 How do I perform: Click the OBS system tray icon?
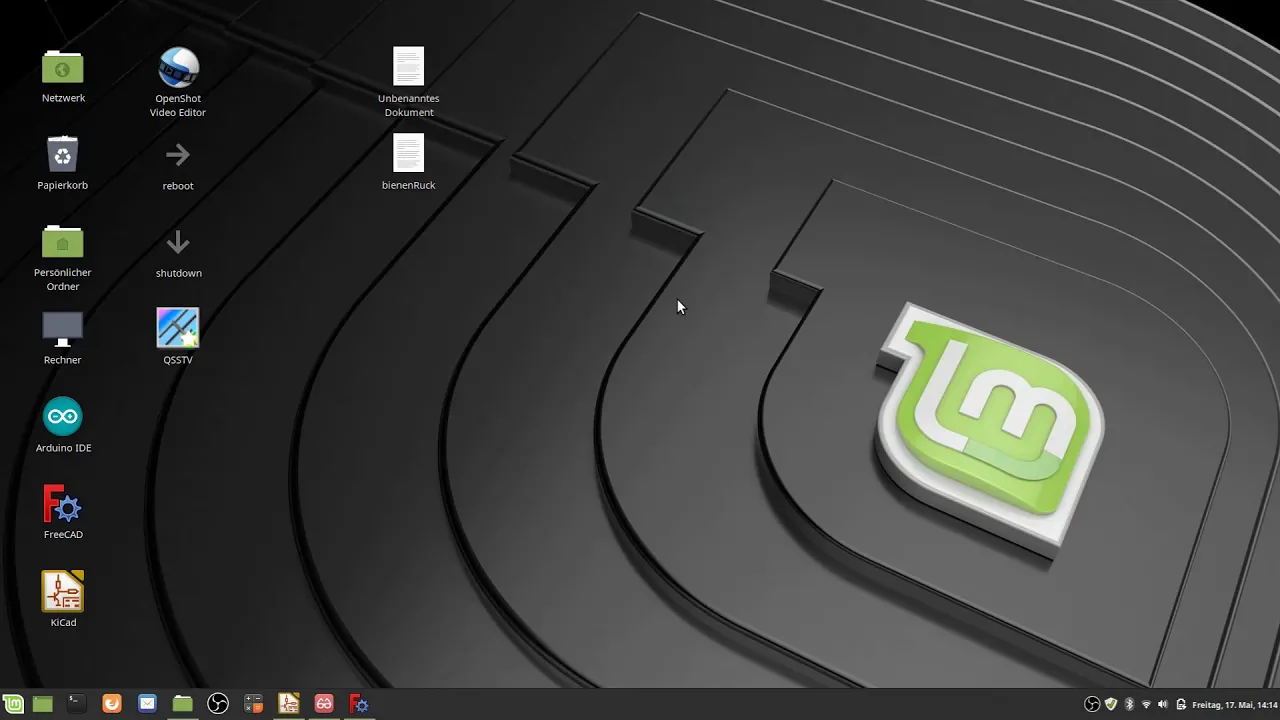pos(1092,704)
